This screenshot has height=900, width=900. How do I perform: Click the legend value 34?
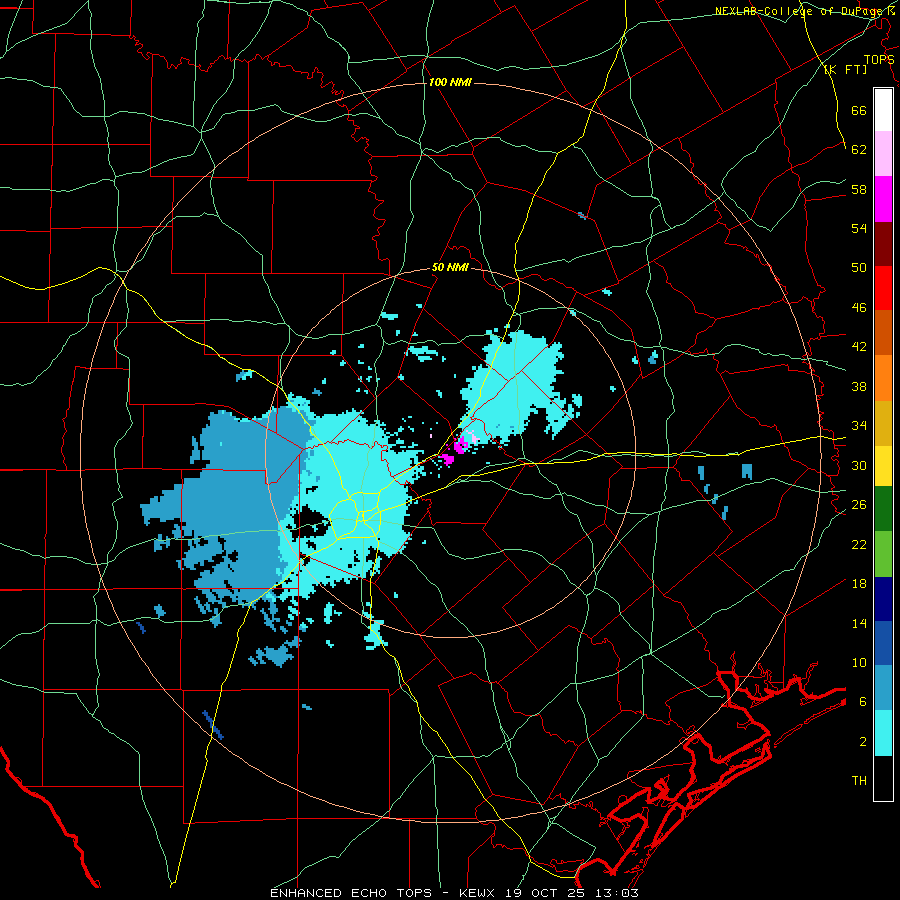click(x=859, y=426)
